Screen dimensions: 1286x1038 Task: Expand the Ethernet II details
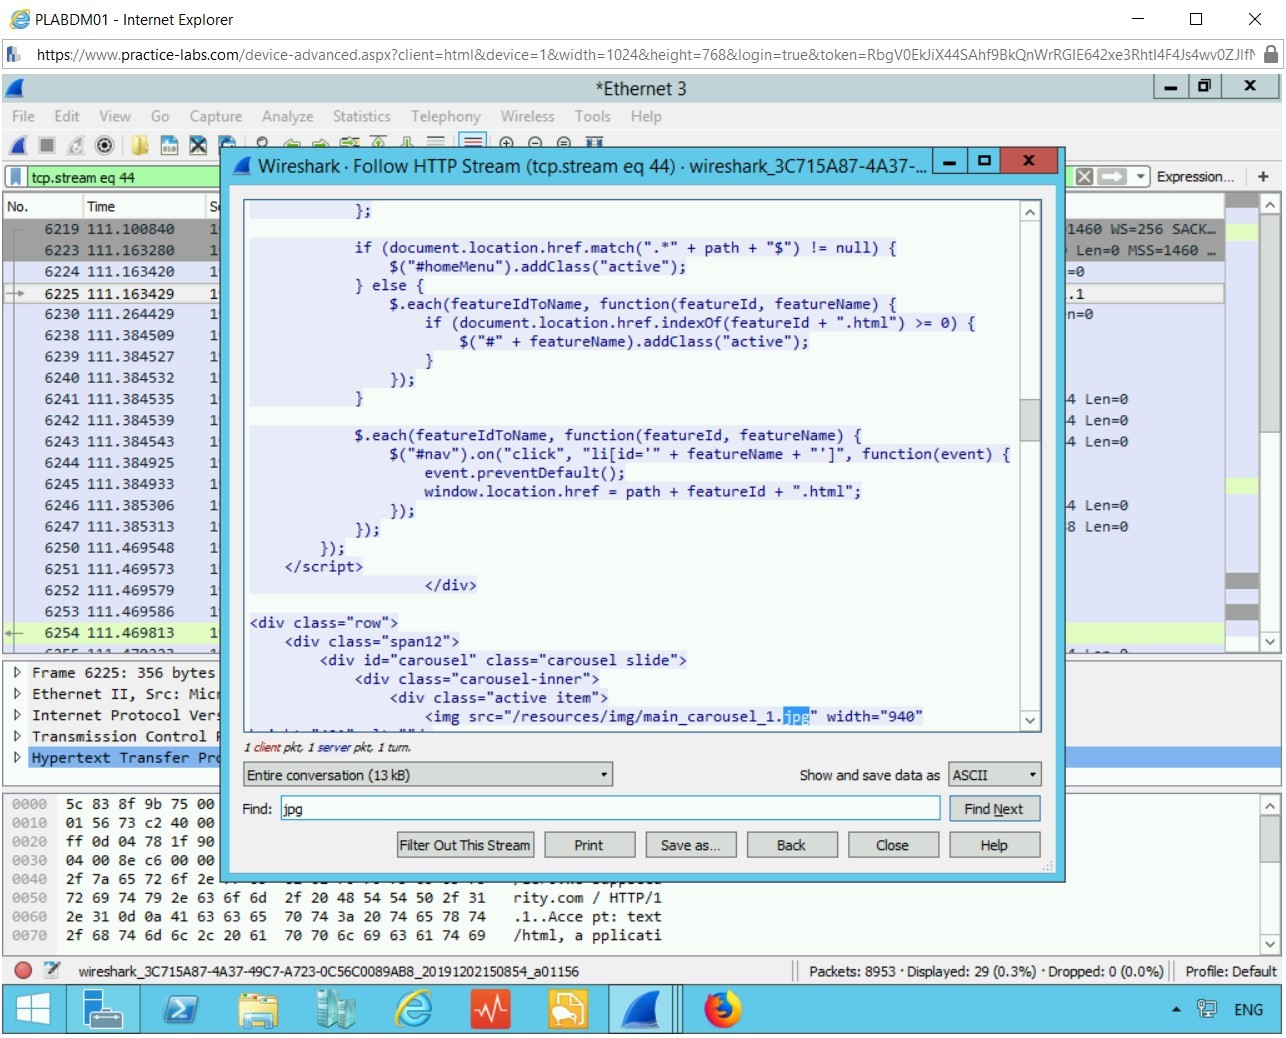coord(17,694)
